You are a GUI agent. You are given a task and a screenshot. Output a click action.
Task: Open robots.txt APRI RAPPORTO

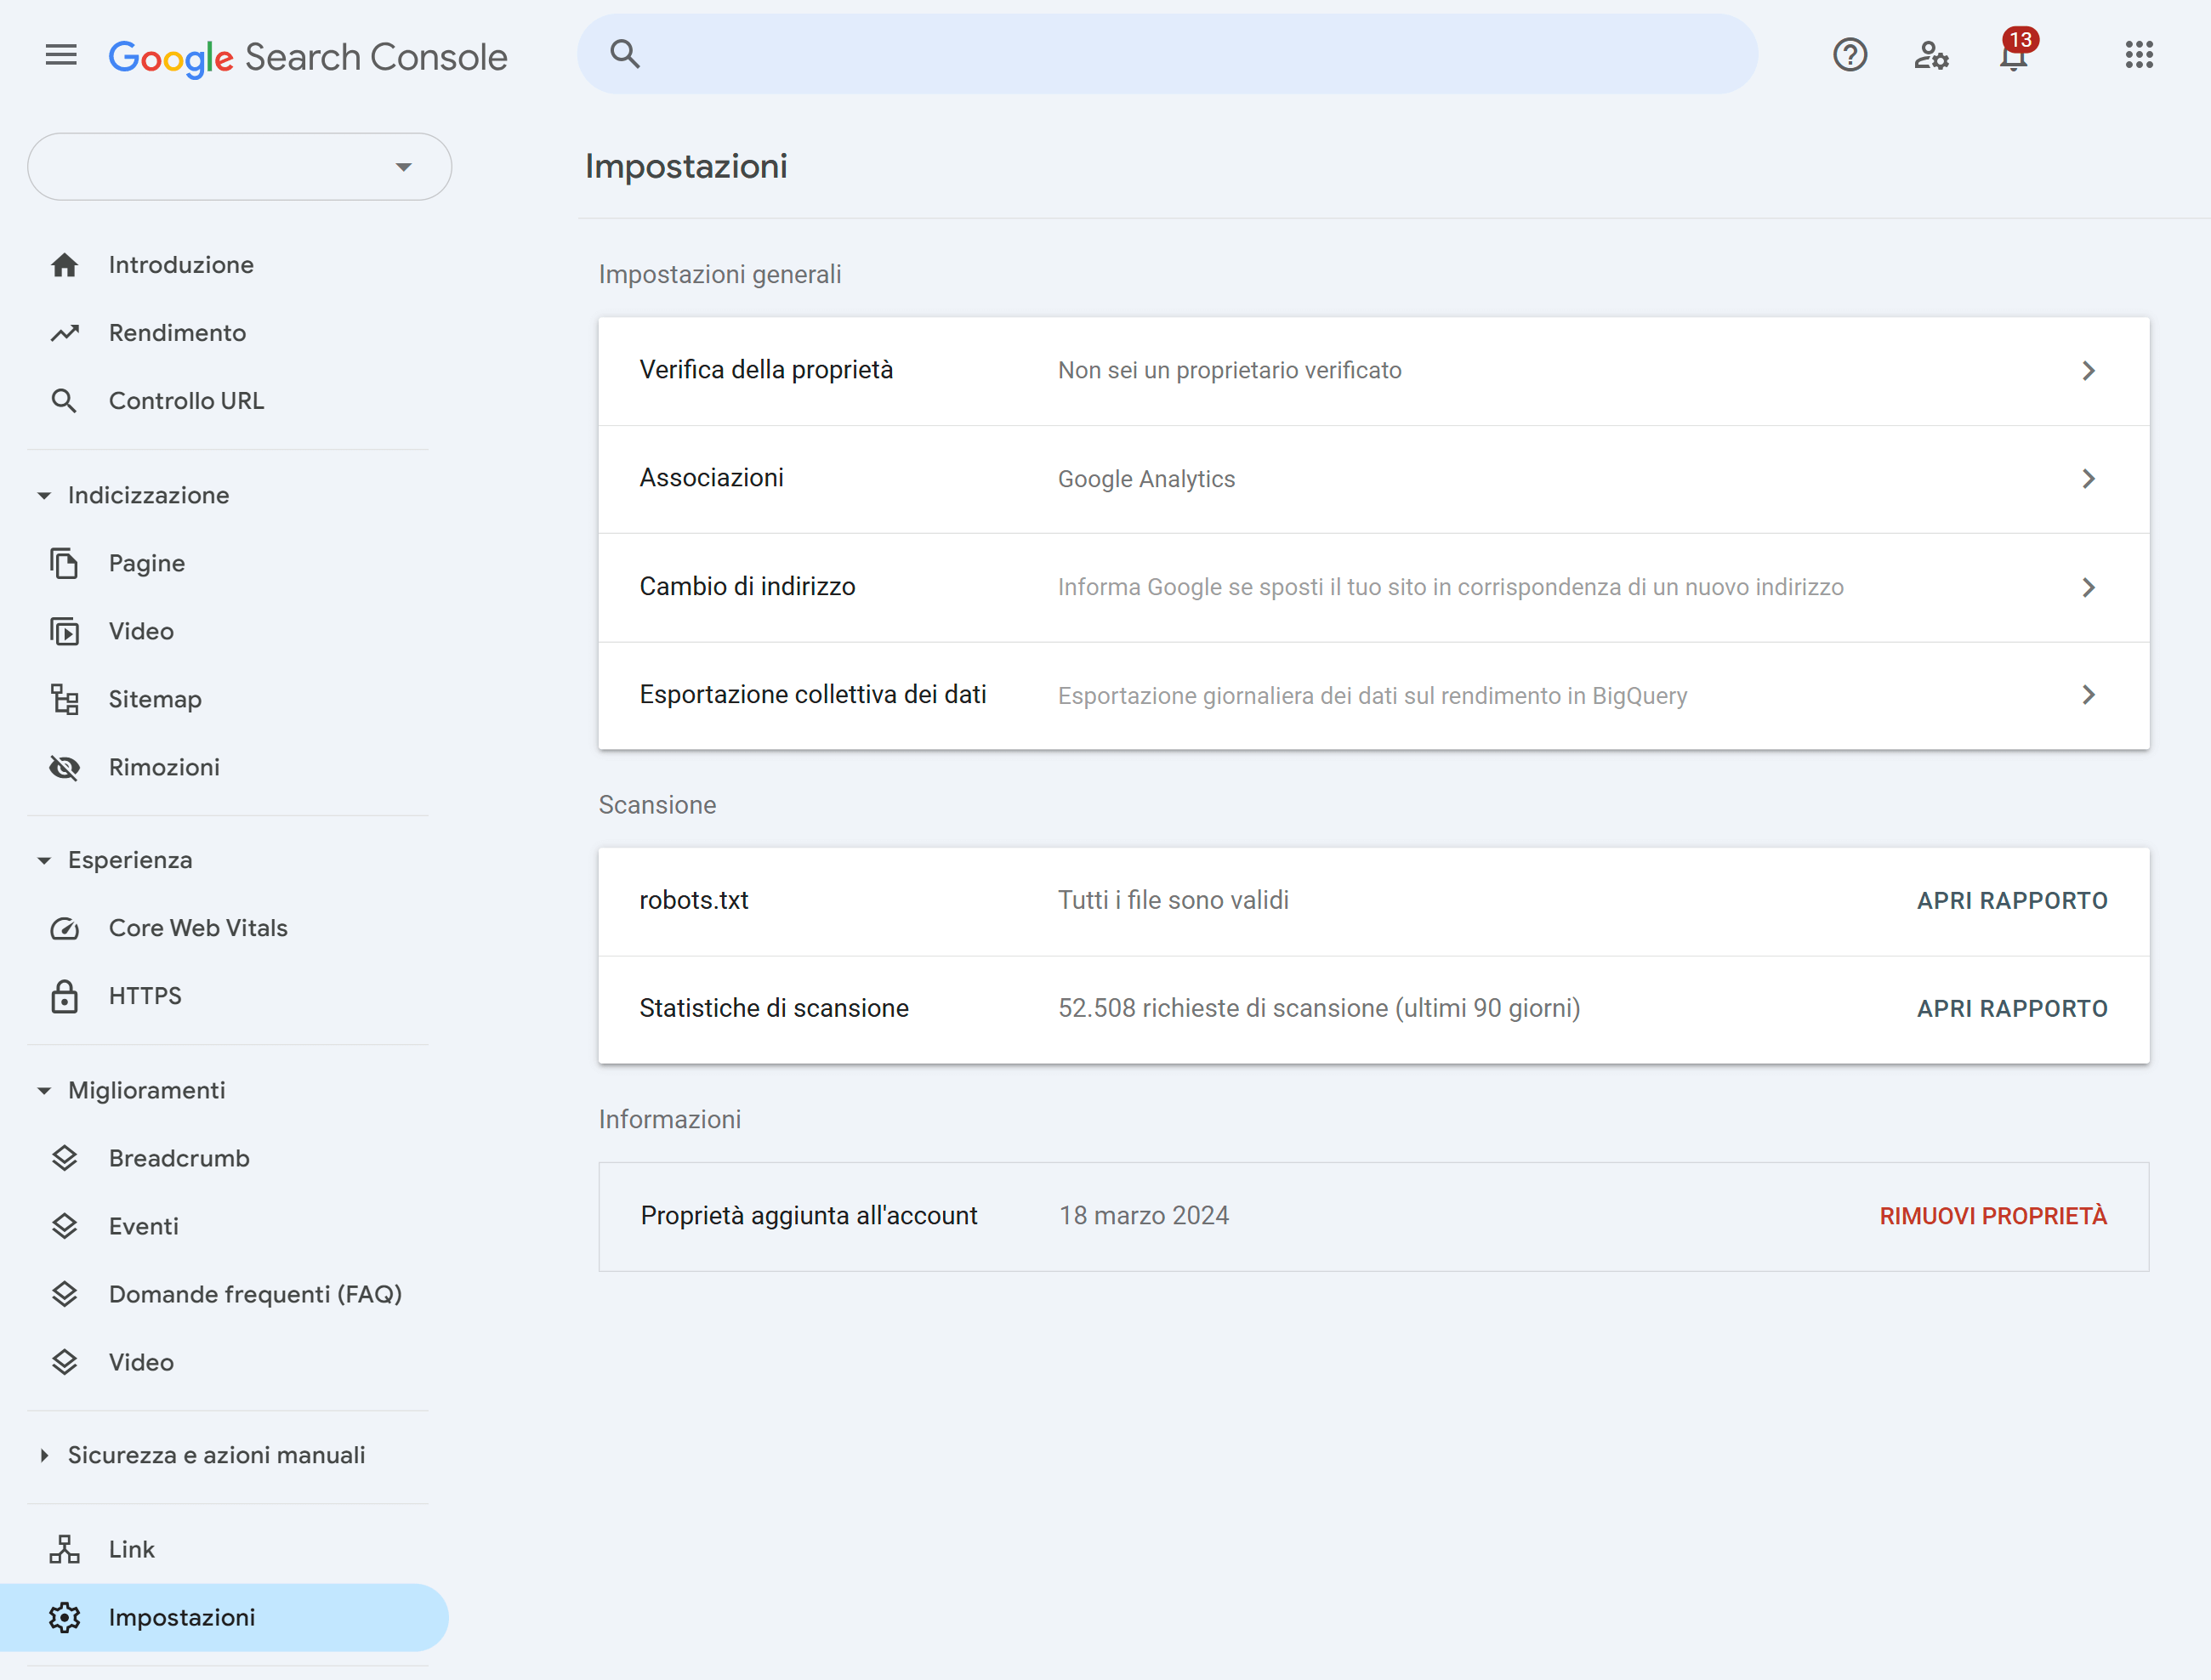(x=2012, y=901)
